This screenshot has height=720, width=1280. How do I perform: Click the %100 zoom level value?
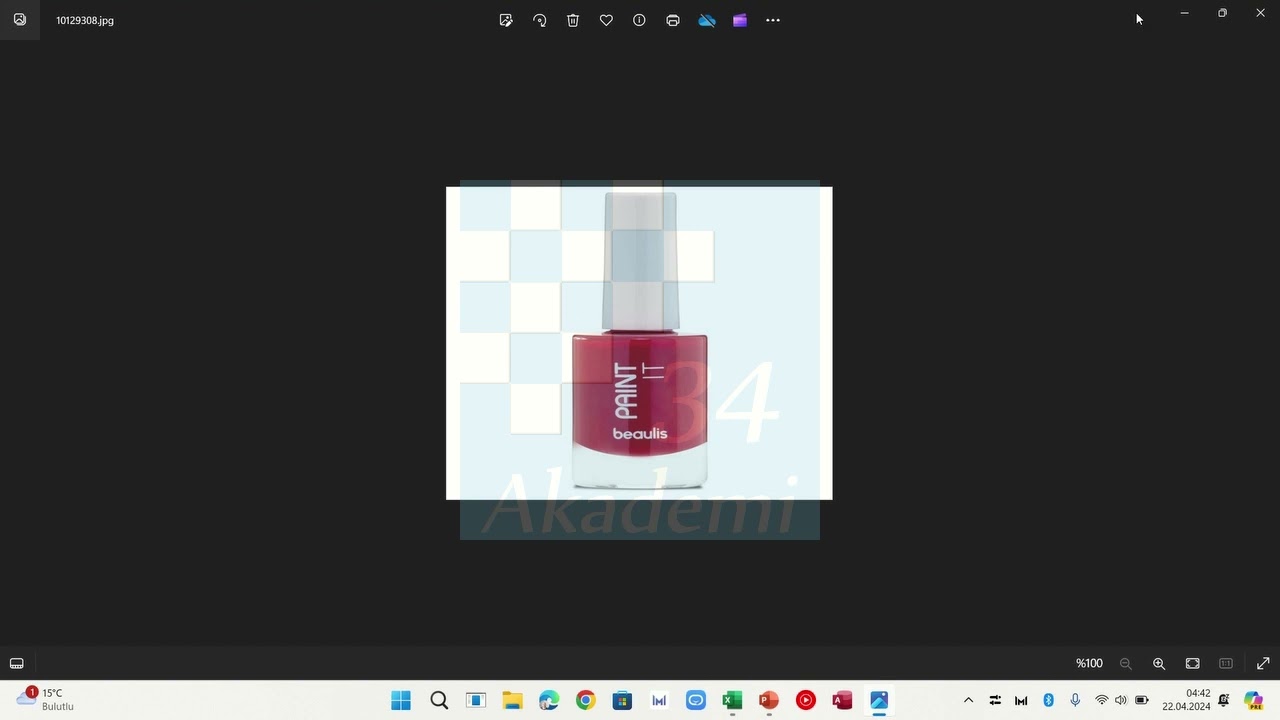point(1089,663)
